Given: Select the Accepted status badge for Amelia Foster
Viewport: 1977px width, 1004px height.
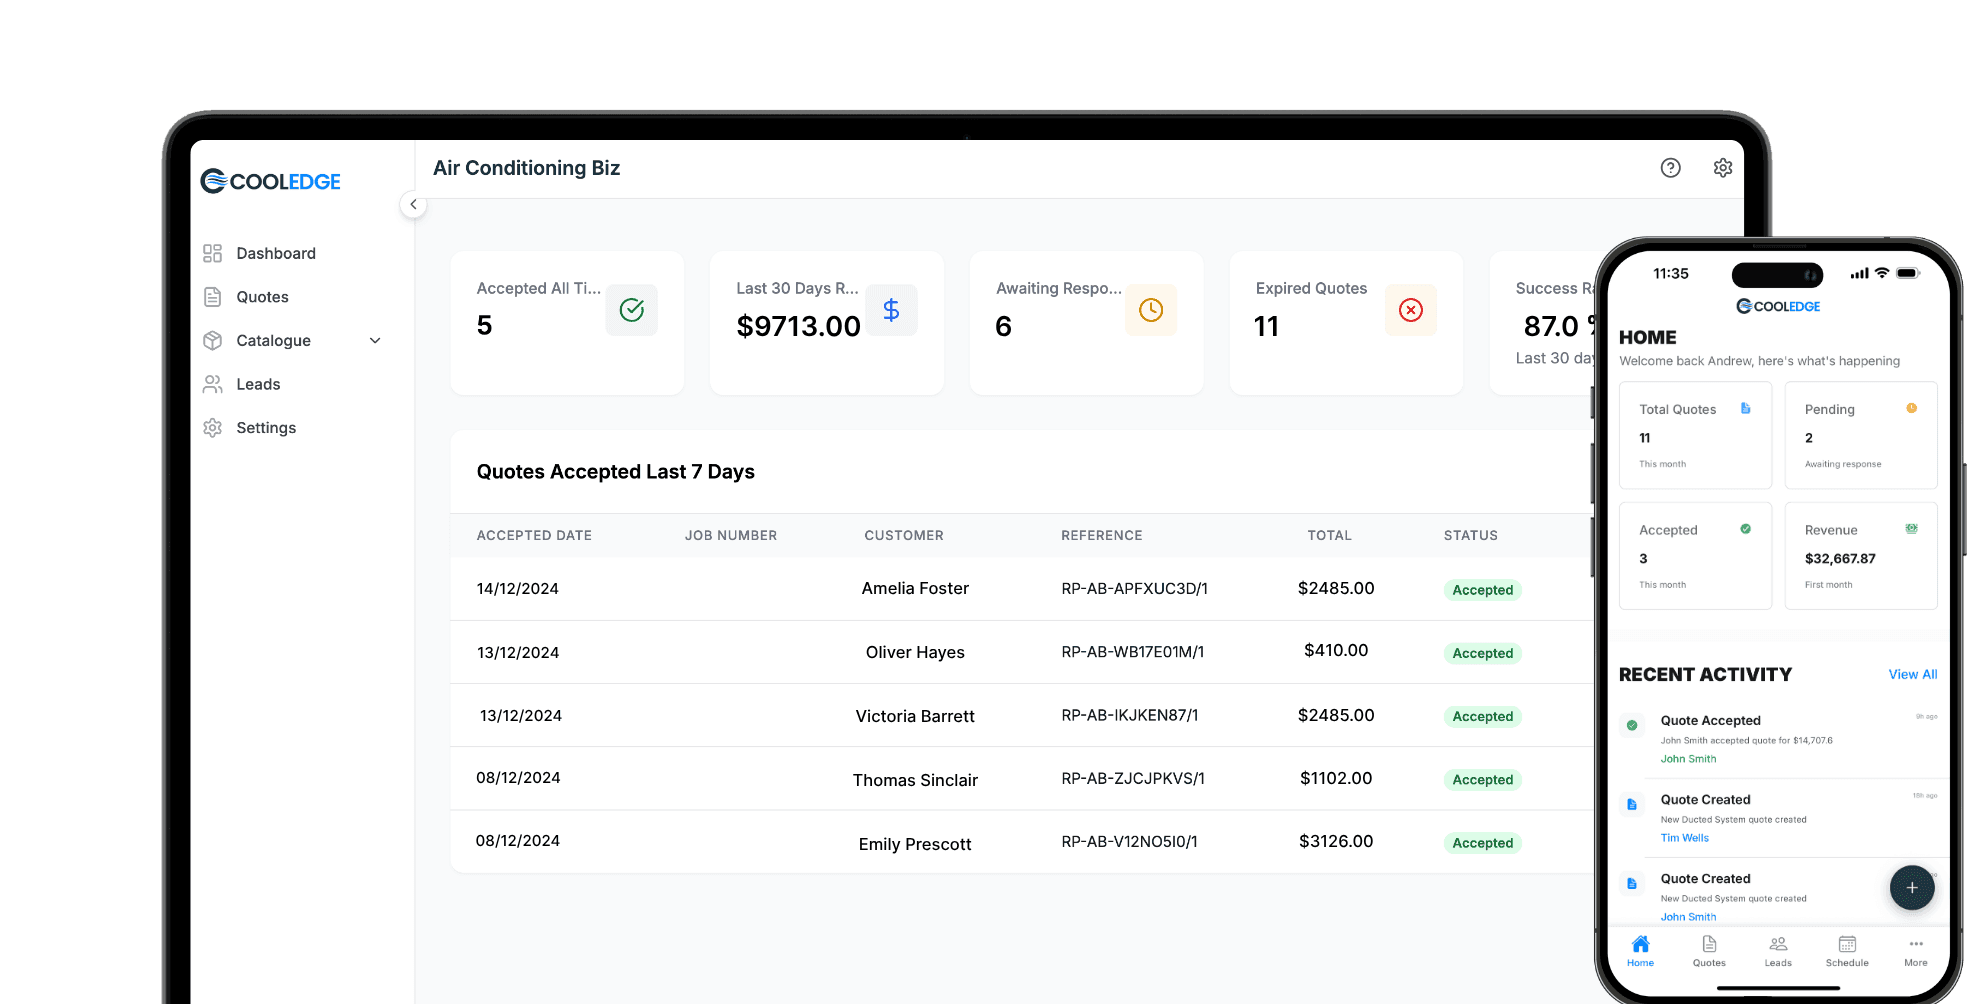Looking at the screenshot, I should click(x=1482, y=590).
